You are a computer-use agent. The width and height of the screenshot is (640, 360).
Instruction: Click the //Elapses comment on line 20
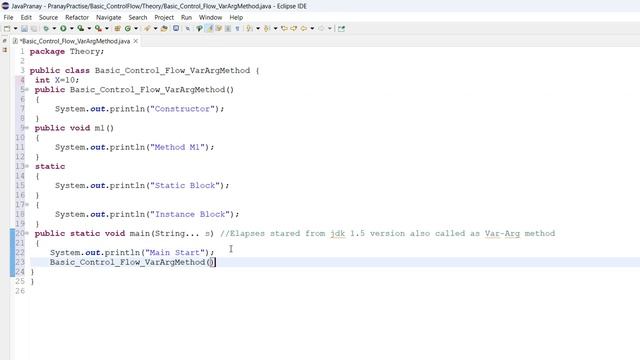tap(387, 233)
